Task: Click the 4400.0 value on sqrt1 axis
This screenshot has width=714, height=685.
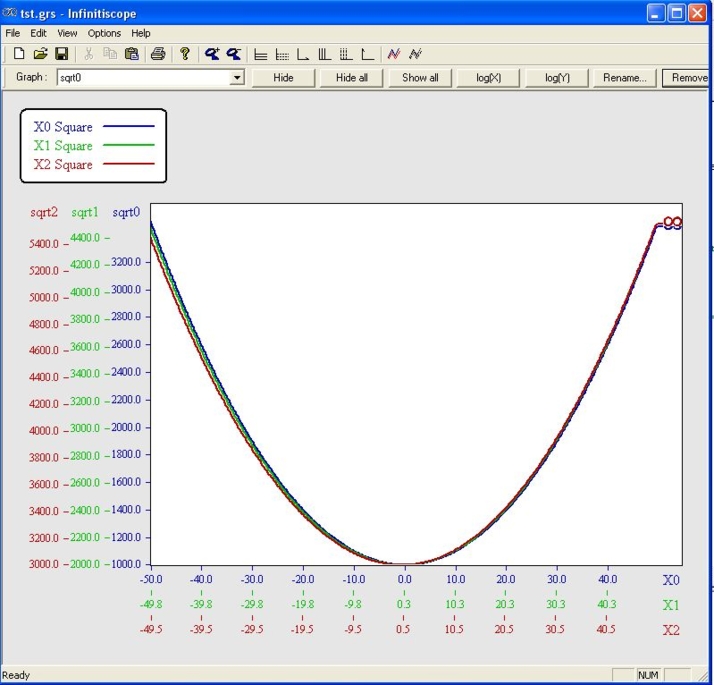Action: 85,237
